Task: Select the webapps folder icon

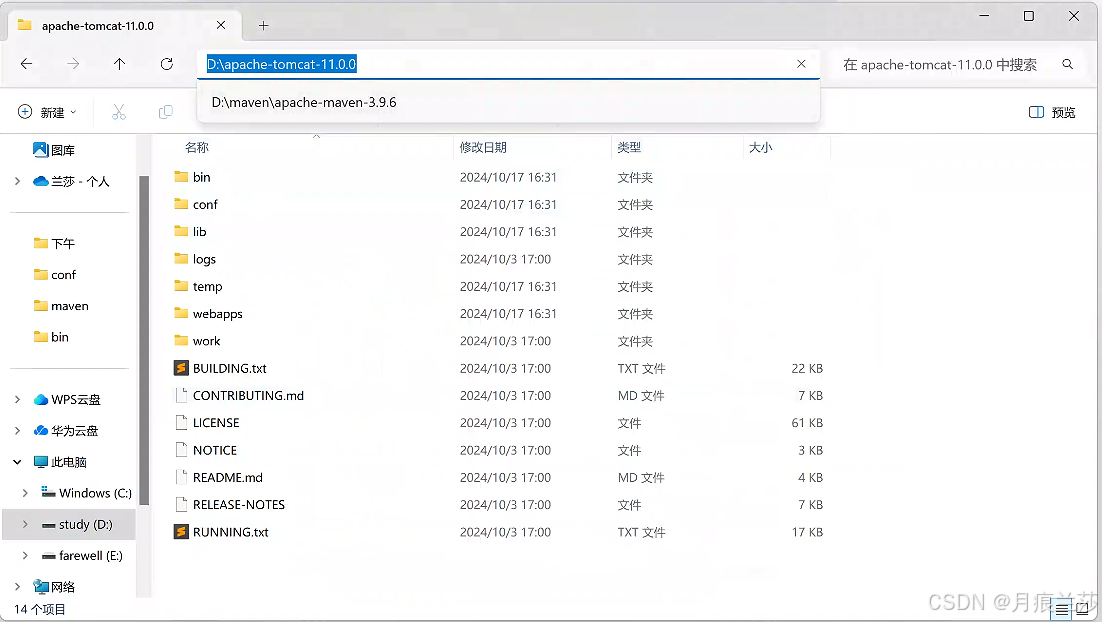Action: [181, 313]
